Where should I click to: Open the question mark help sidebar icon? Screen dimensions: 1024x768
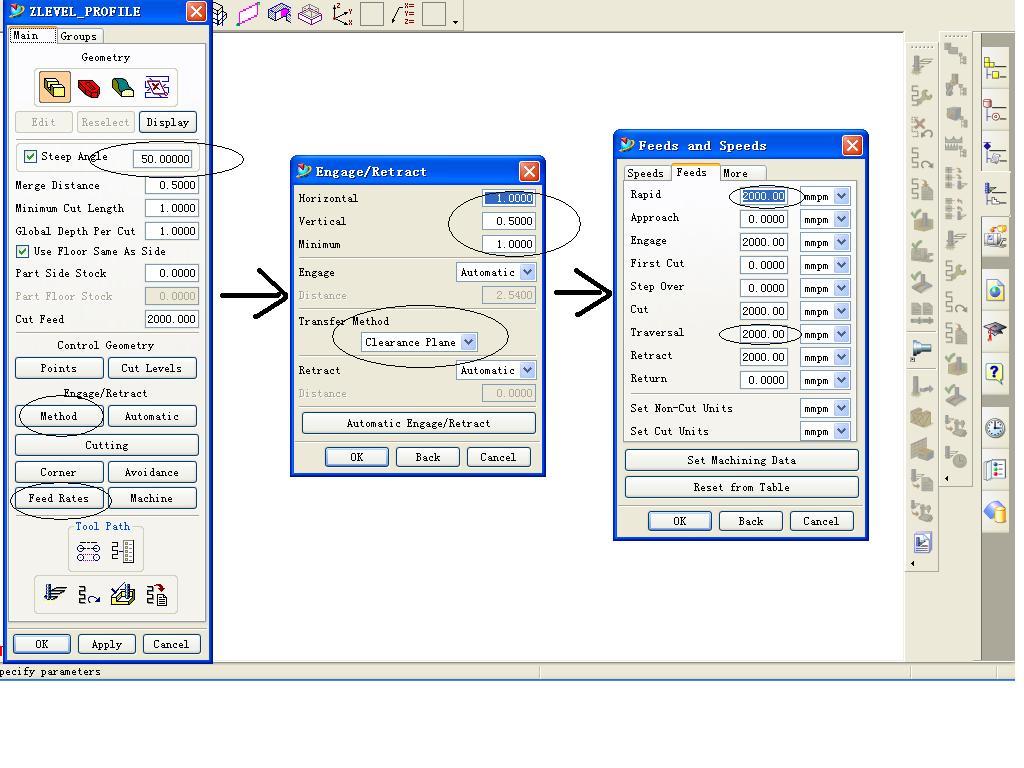tap(995, 374)
